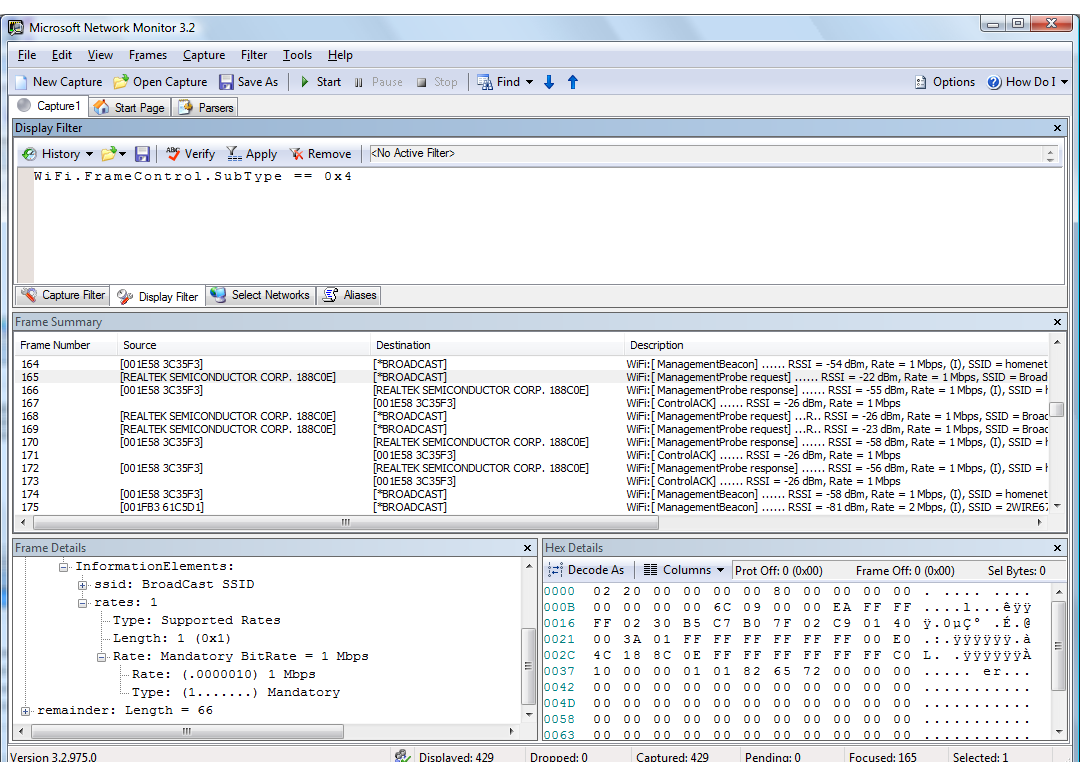1080x762 pixels.
Task: Open the load filter dropdown arrow
Action: (x=123, y=154)
